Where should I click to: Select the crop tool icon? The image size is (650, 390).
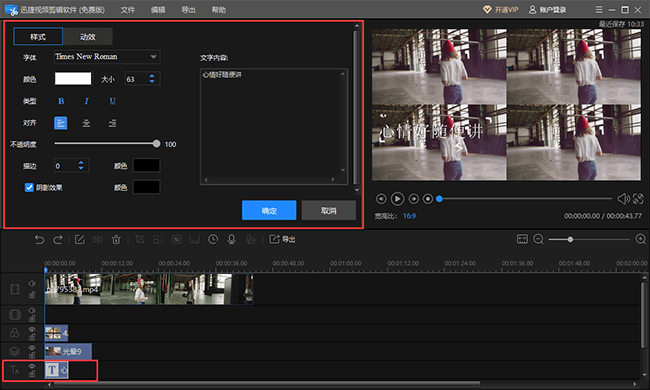point(140,240)
